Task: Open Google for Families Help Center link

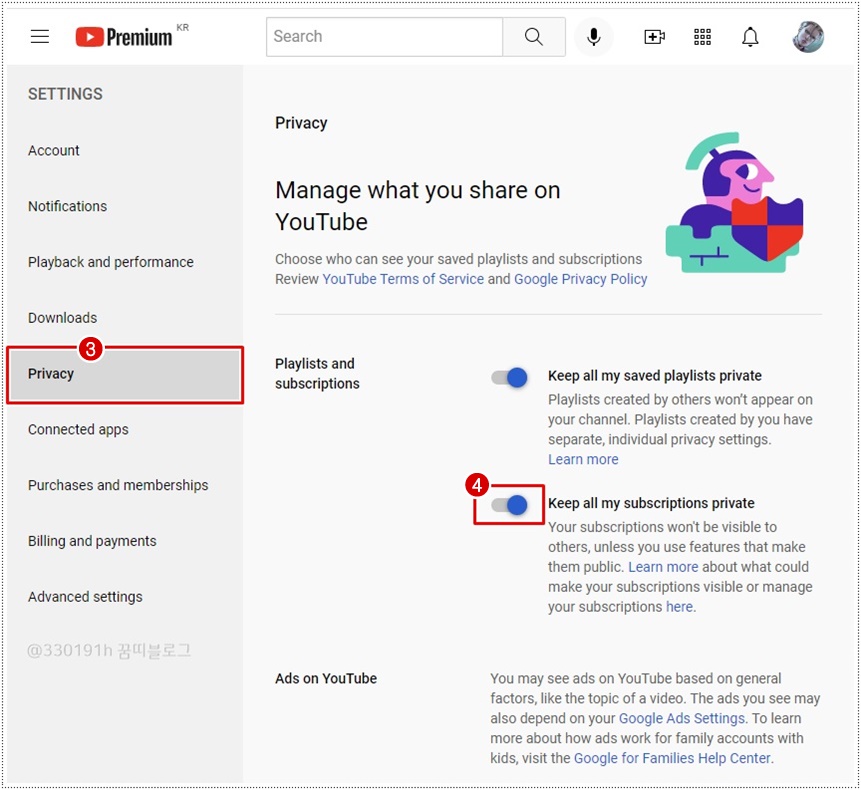Action: [672, 759]
